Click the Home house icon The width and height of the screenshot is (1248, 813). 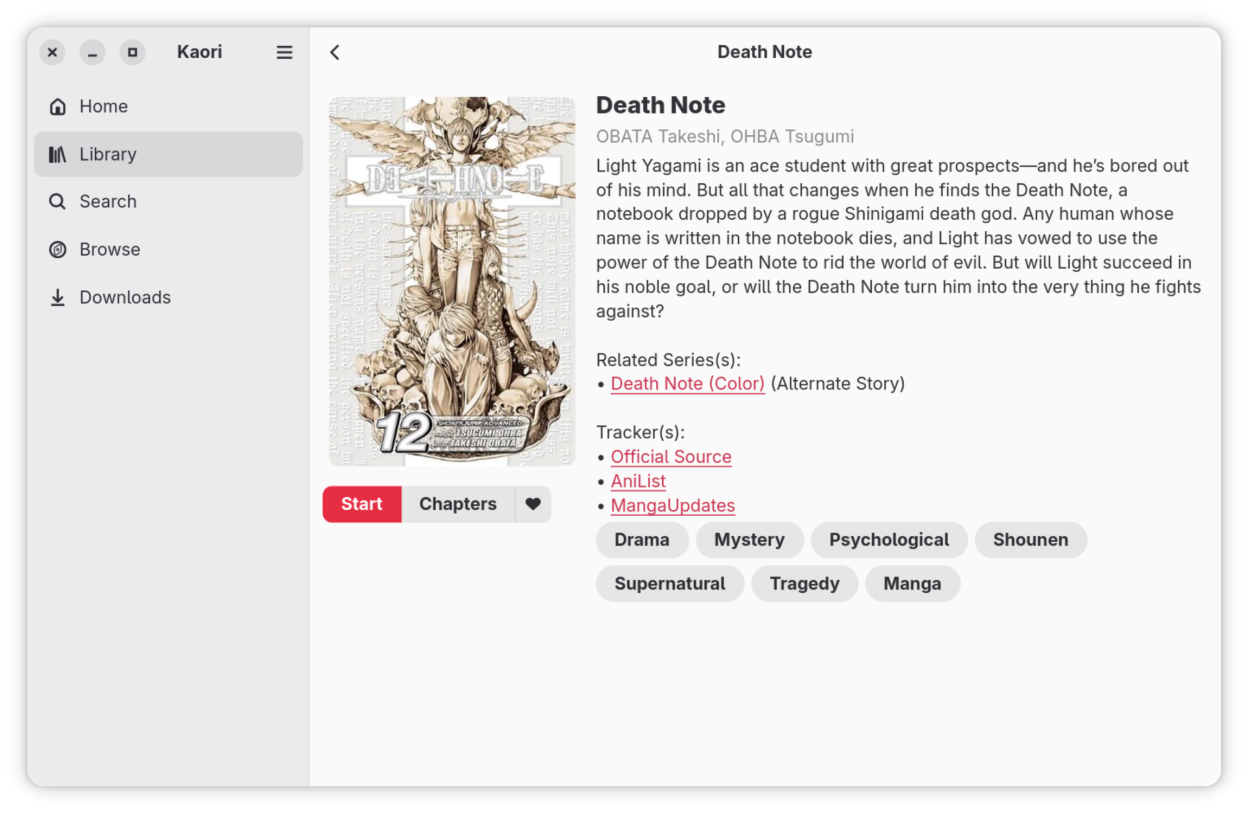pyautogui.click(x=58, y=106)
